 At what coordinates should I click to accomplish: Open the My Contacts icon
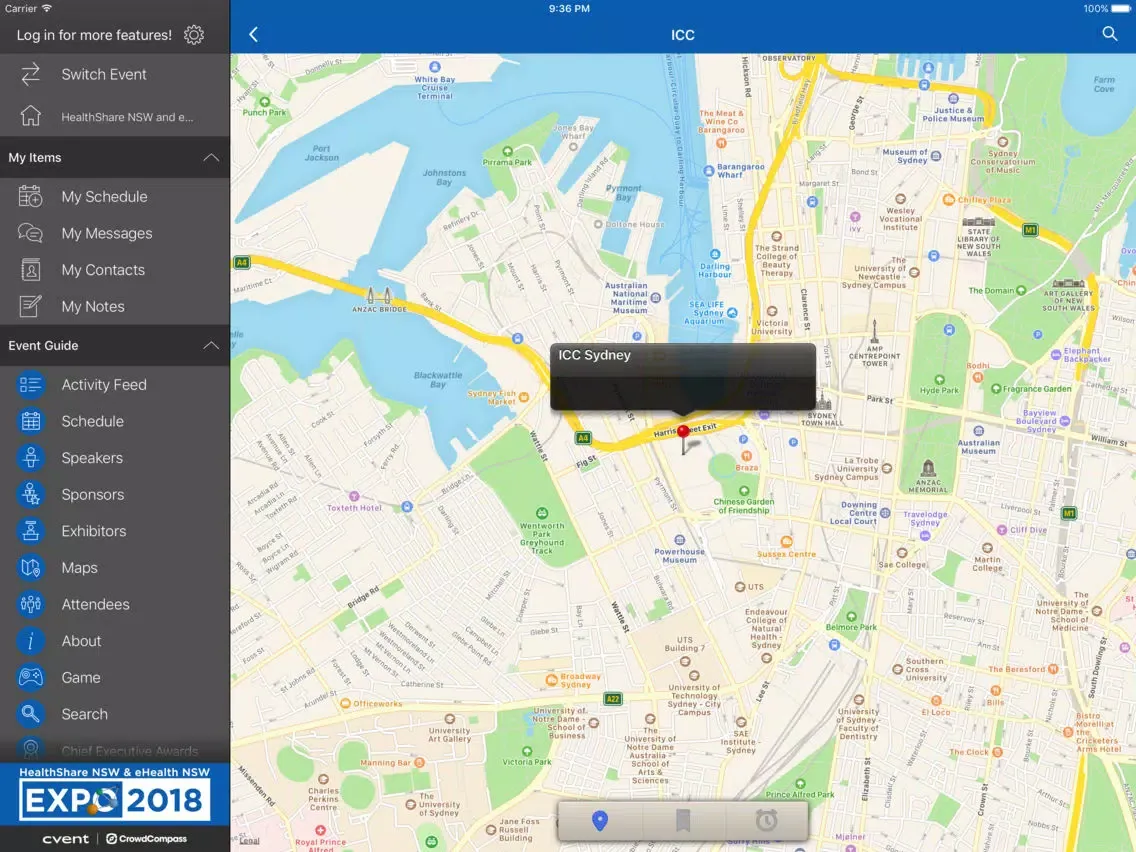[30, 270]
